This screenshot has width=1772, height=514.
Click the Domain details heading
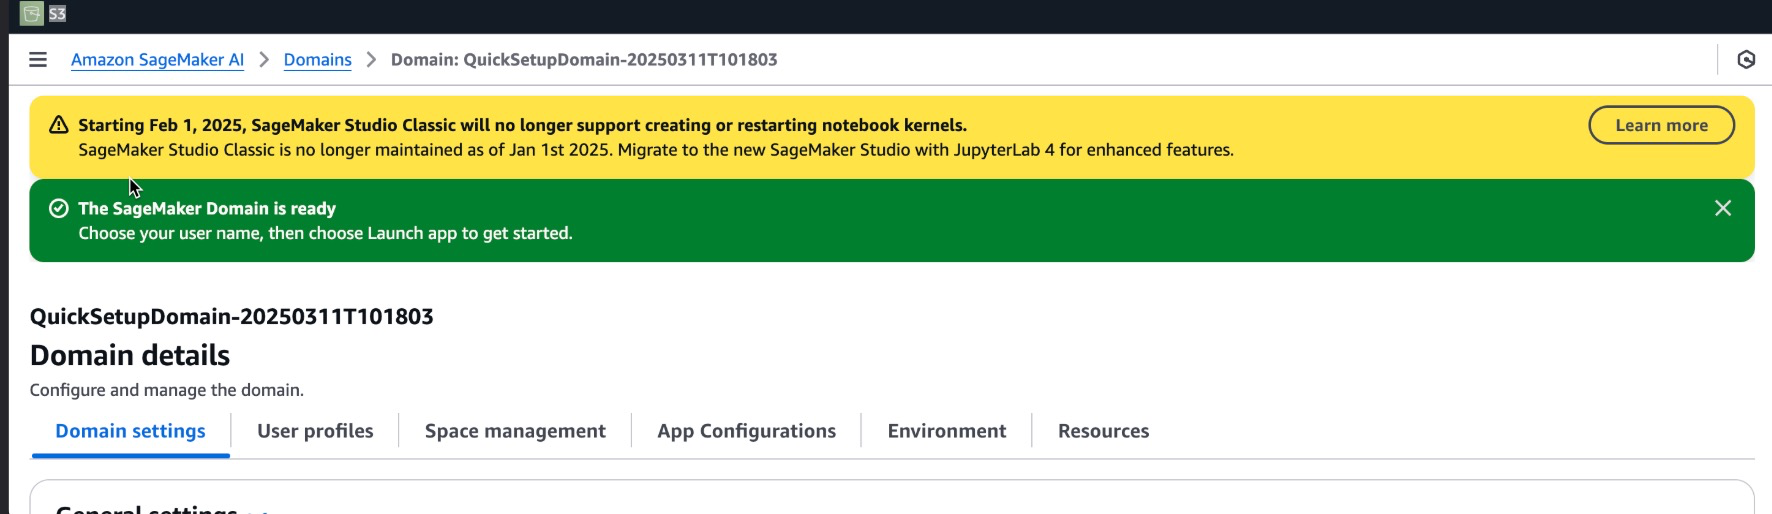[130, 355]
